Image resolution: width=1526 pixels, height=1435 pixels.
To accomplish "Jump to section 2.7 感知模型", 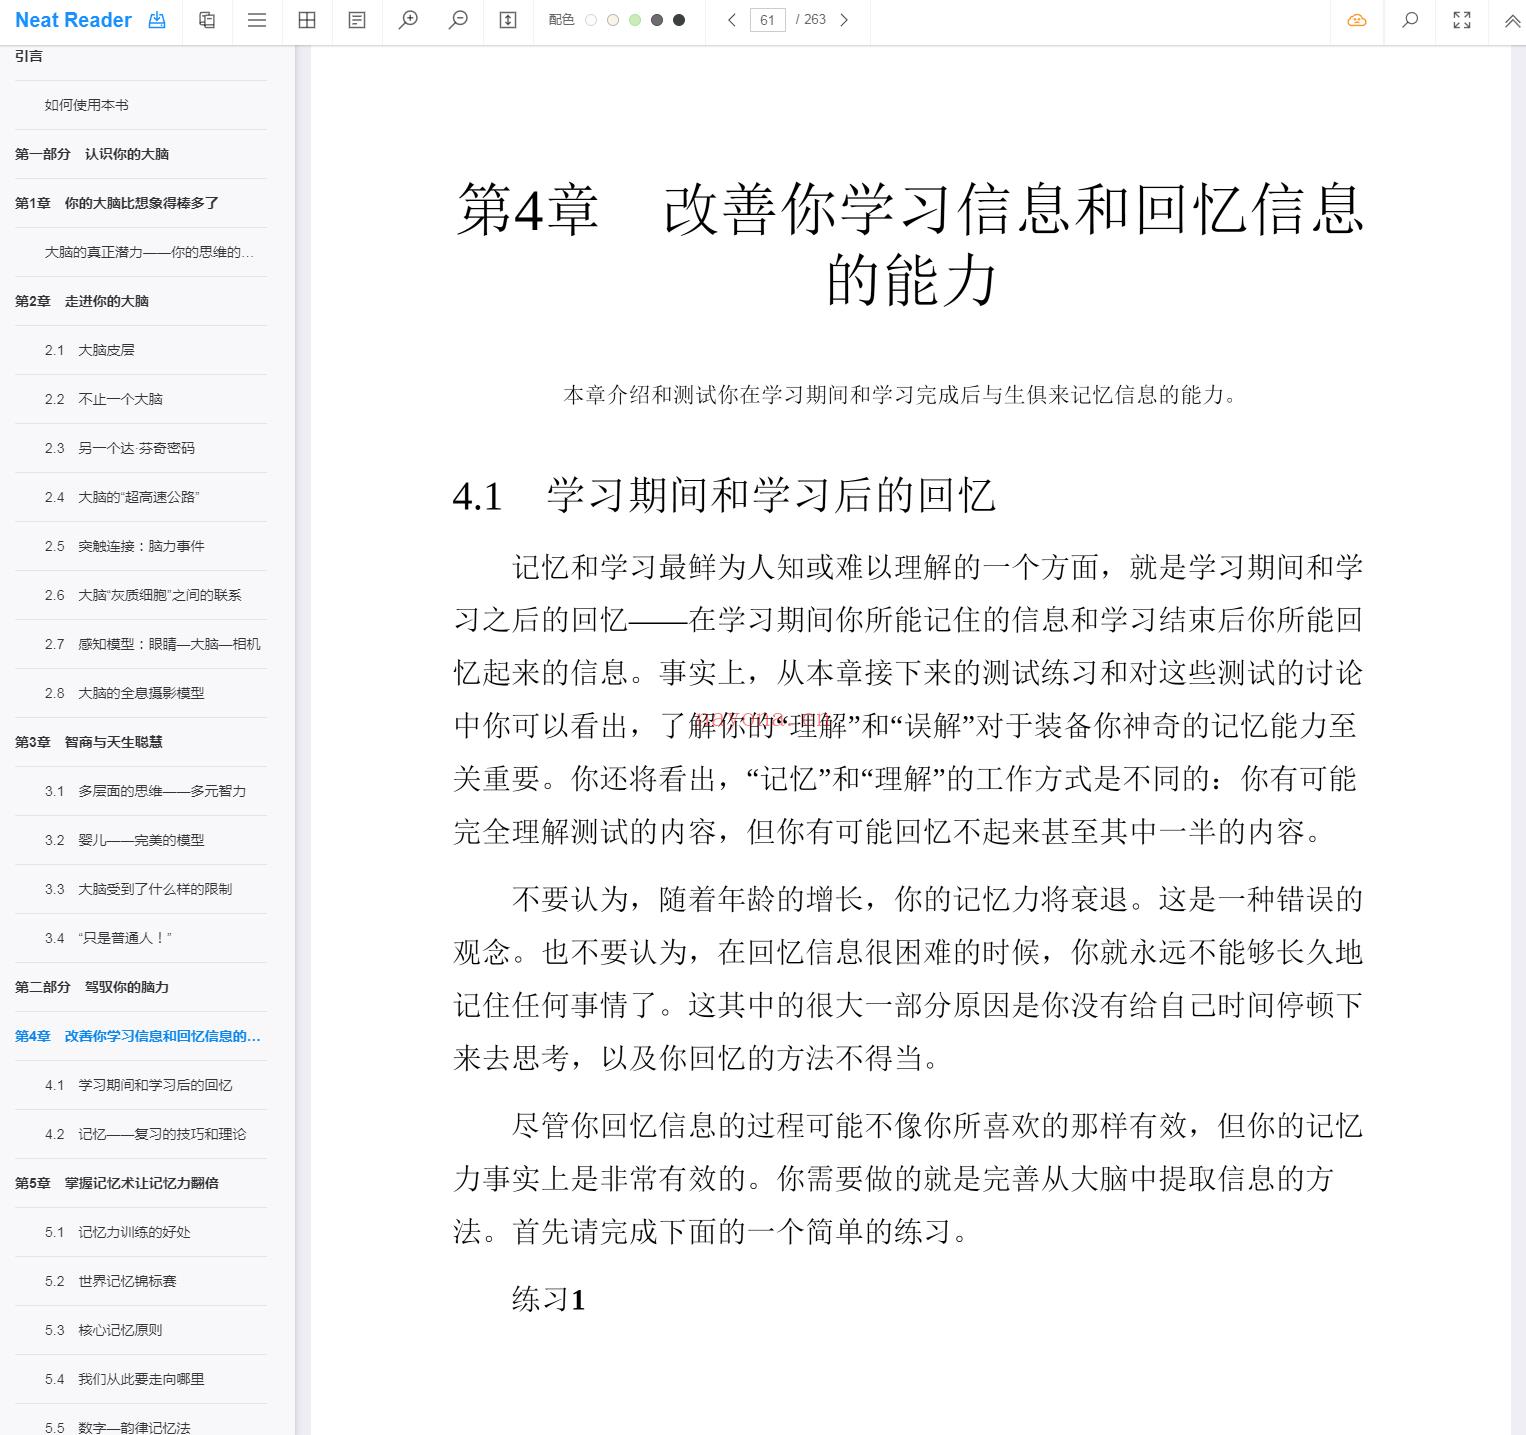I will 153,644.
